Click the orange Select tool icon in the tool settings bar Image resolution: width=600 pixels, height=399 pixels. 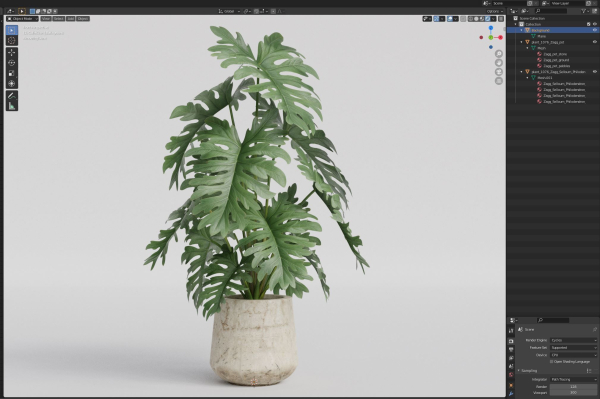[x=22, y=11]
